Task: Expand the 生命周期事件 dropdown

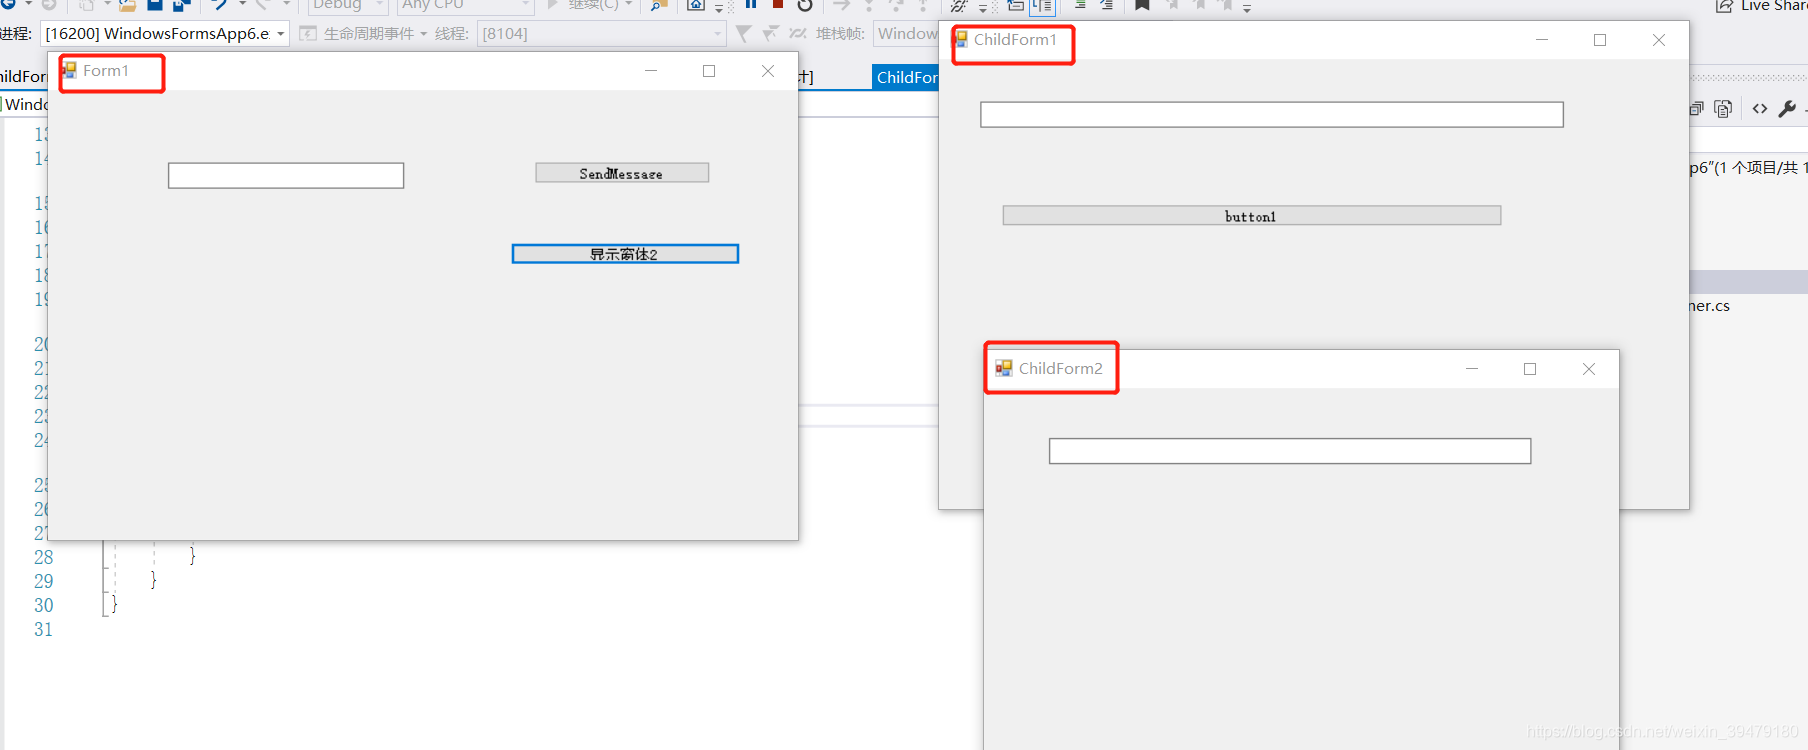Action: tap(424, 34)
